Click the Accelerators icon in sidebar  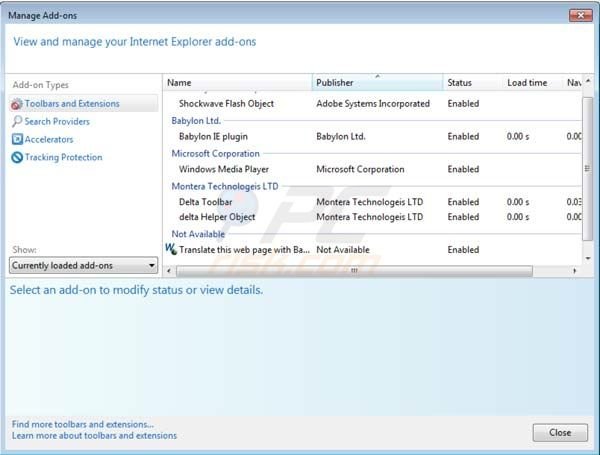click(16, 140)
